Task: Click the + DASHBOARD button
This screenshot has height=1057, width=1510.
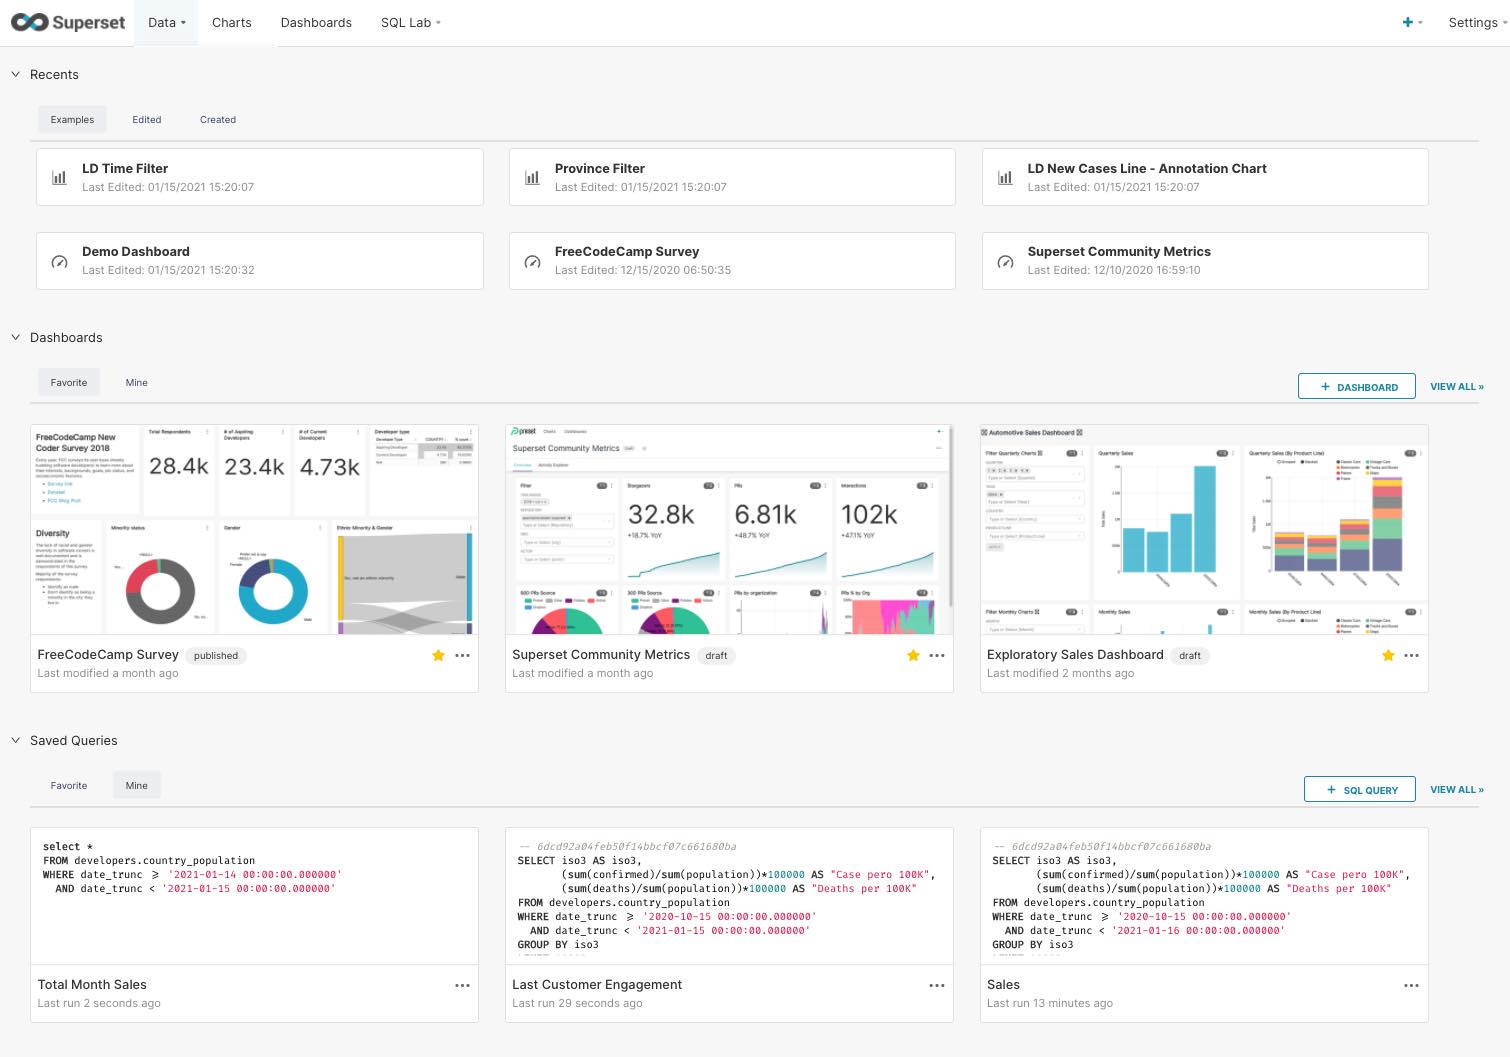Action: pos(1356,387)
